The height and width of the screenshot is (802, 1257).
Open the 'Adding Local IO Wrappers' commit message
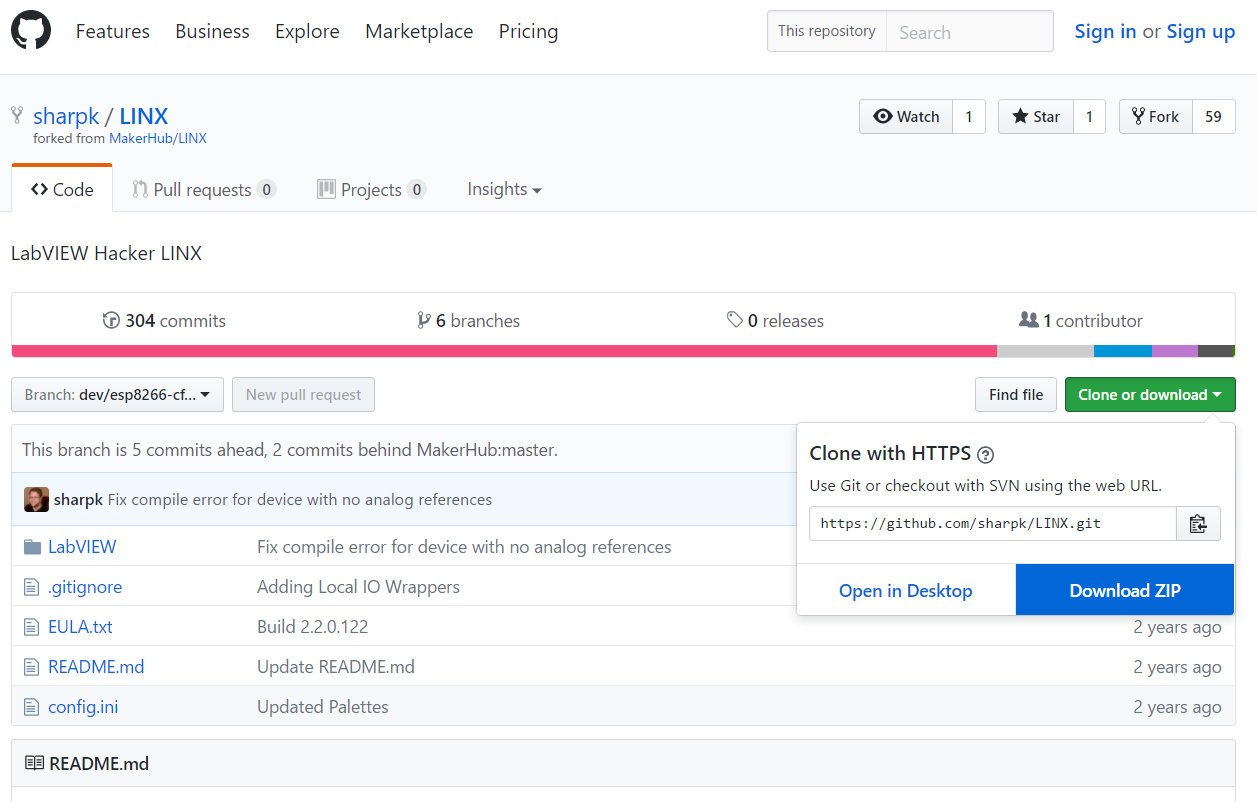coord(358,587)
